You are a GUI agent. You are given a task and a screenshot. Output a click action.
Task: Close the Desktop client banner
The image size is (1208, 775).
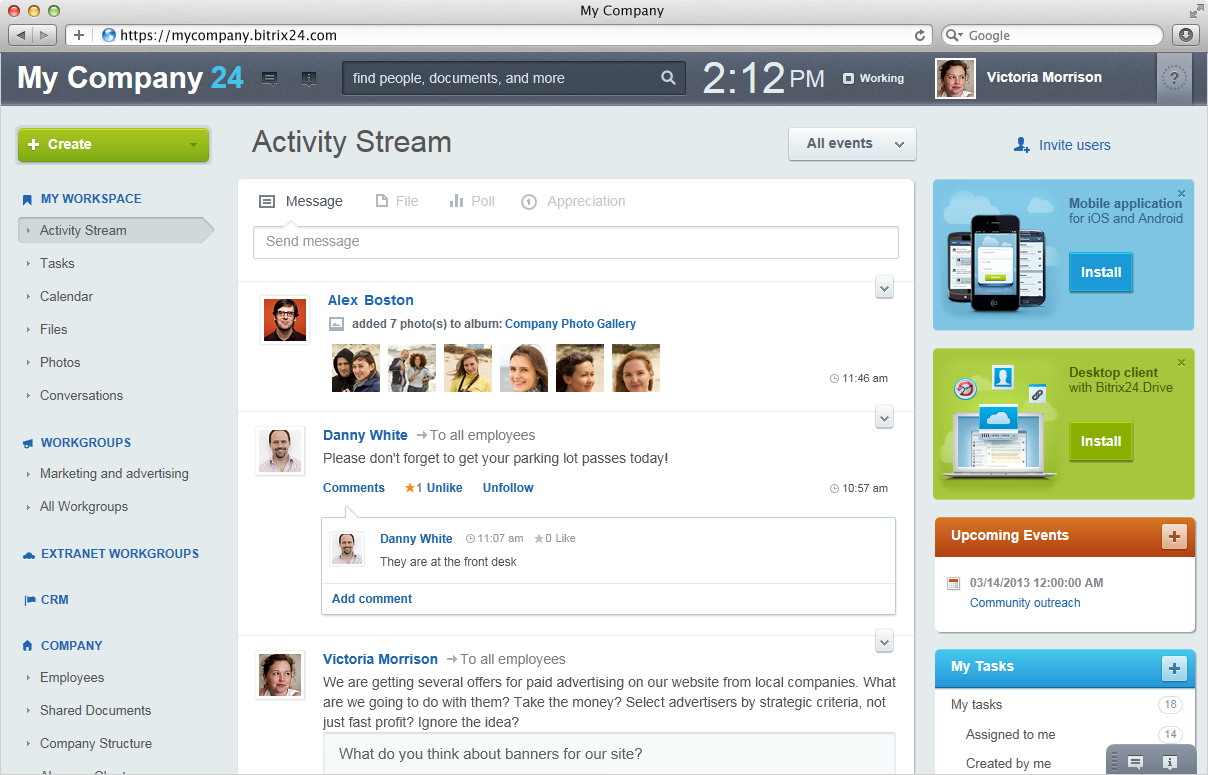pos(1181,363)
